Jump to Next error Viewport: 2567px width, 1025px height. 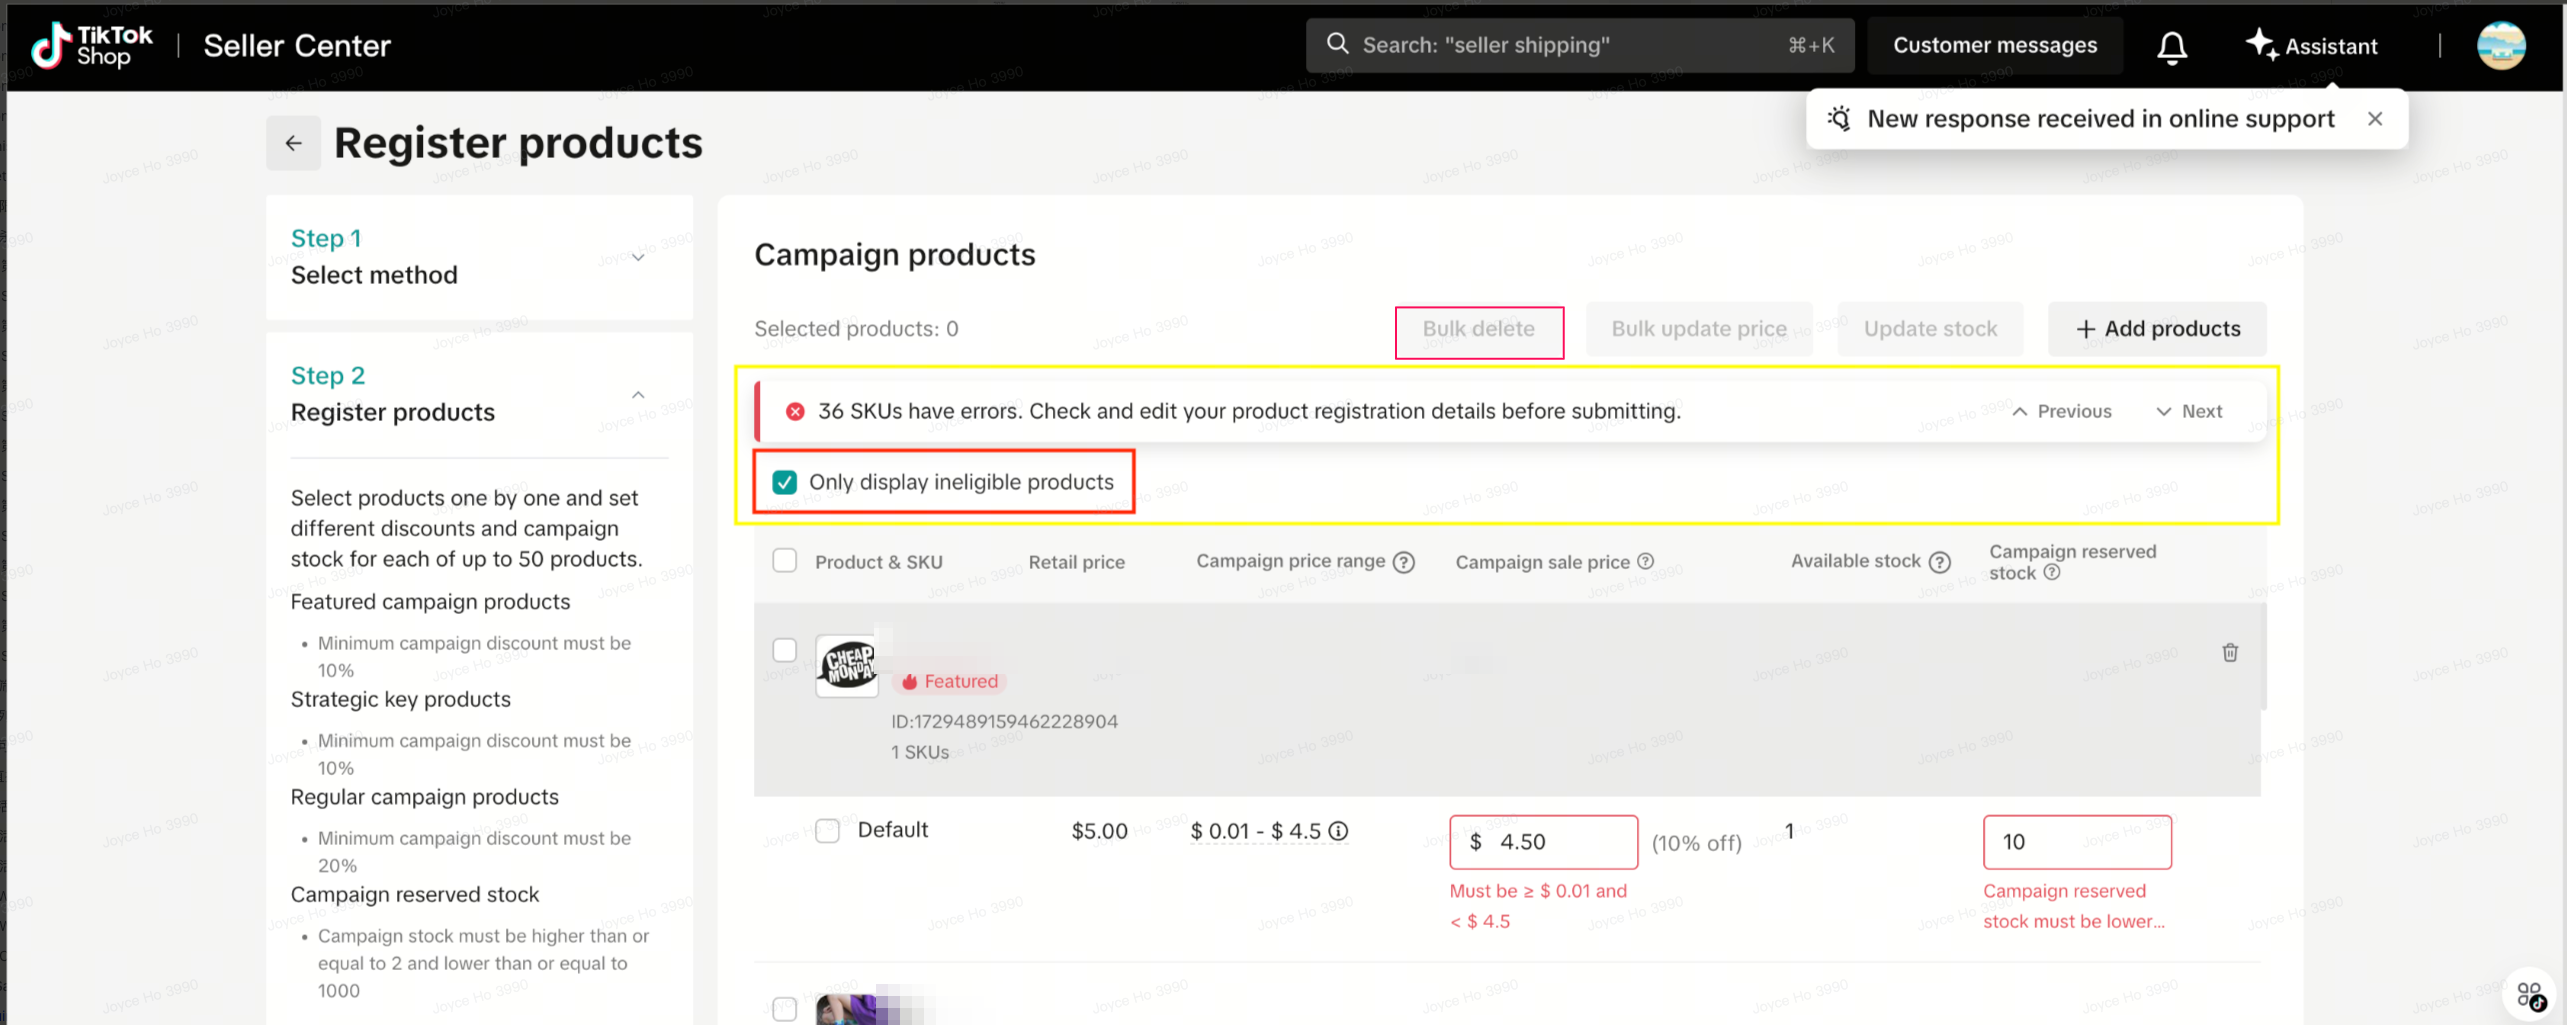click(2189, 412)
